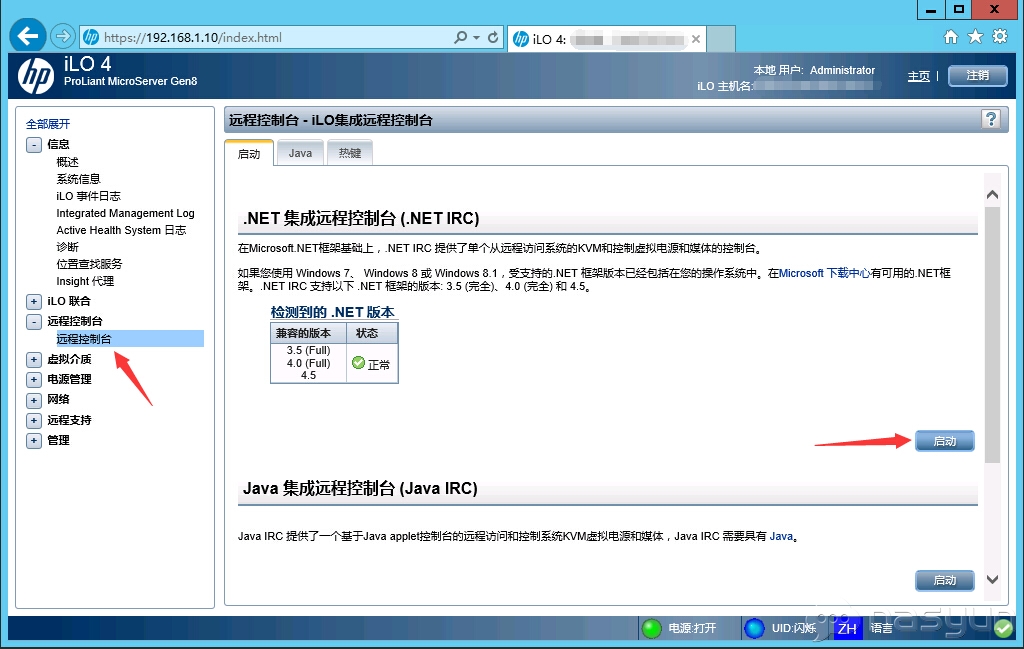The image size is (1024, 649).
Task: Open Active Health System 日志
Action: click(x=121, y=230)
